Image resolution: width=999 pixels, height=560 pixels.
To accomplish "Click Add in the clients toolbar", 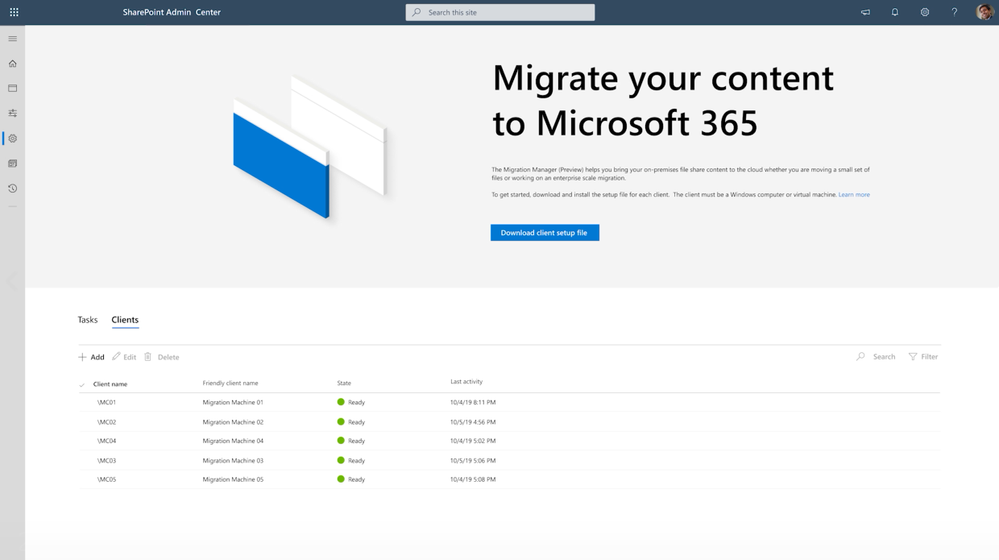I will [91, 357].
